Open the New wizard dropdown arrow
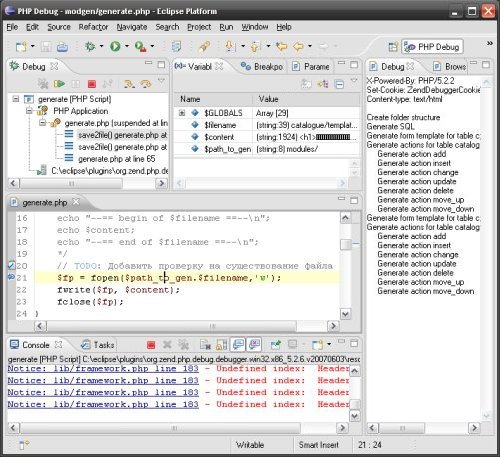This screenshot has height=457, width=500. click(x=32, y=46)
